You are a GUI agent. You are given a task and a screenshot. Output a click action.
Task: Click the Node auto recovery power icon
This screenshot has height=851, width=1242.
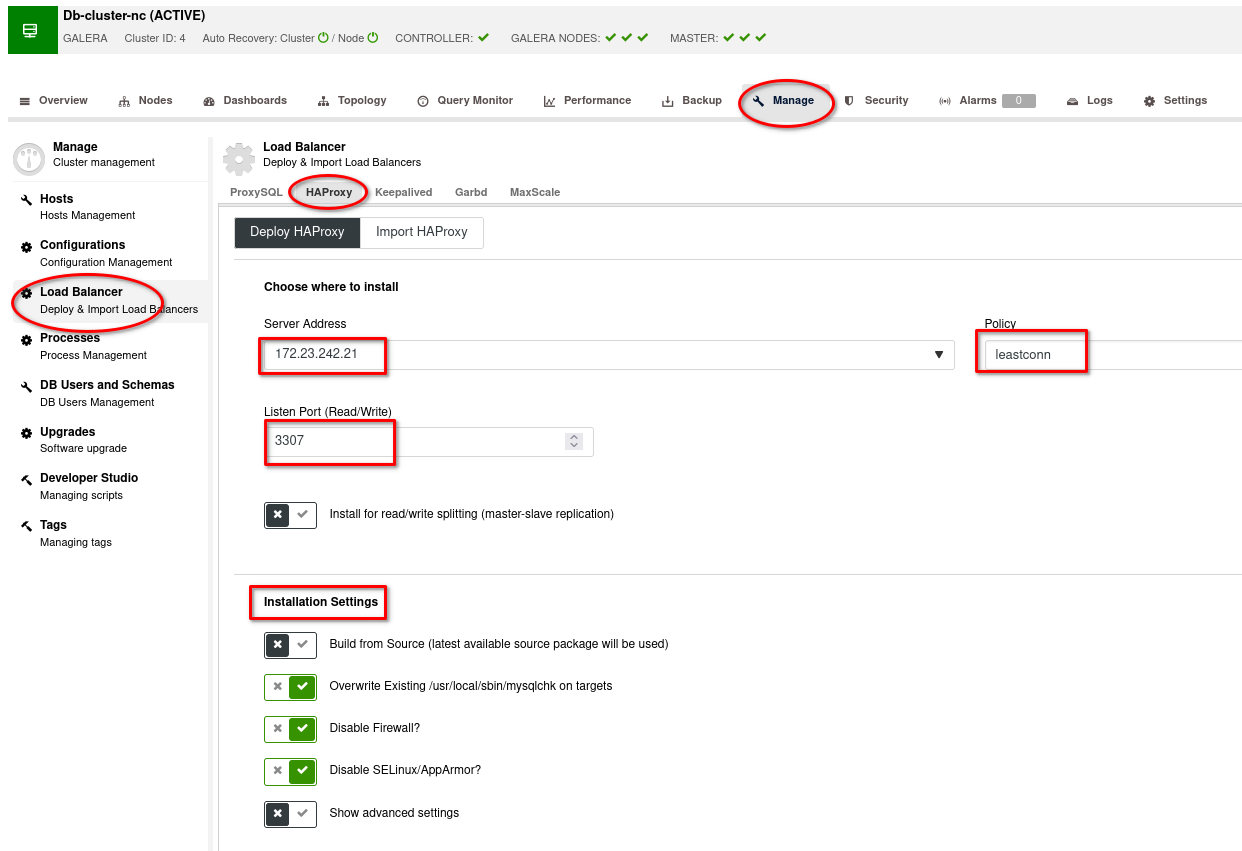tap(373, 38)
